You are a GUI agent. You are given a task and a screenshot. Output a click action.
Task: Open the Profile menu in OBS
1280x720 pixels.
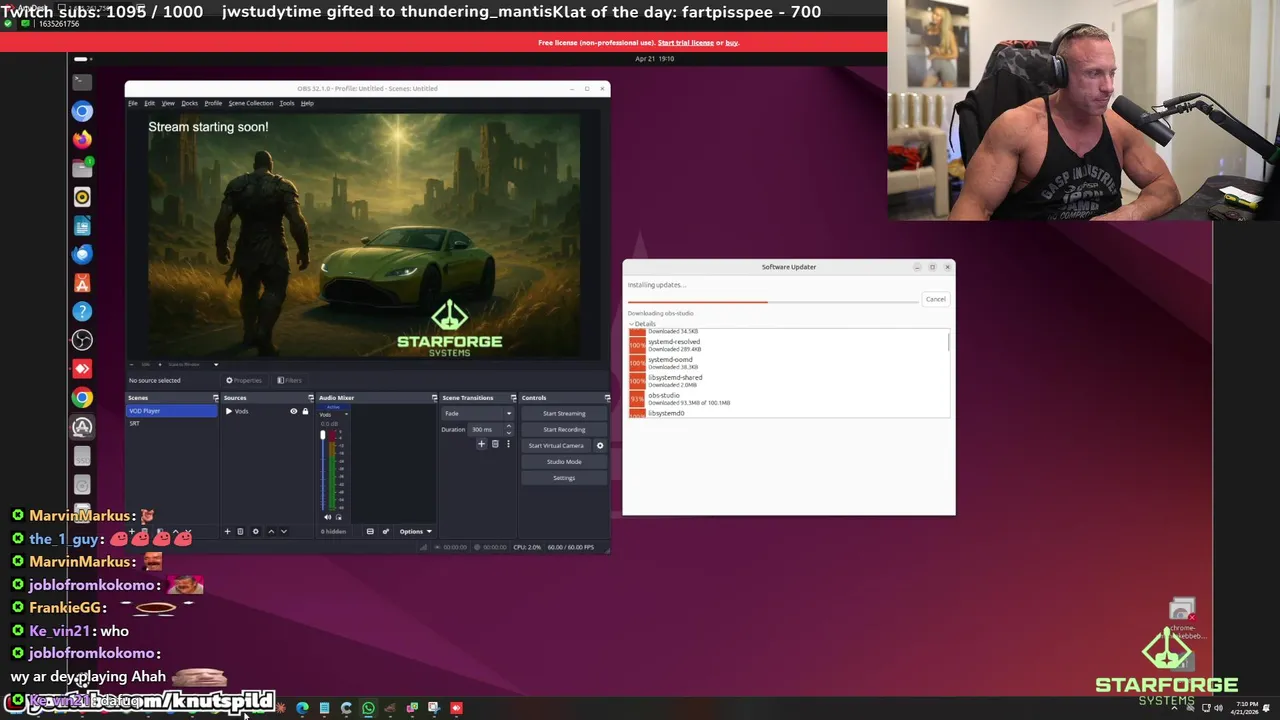(x=213, y=103)
